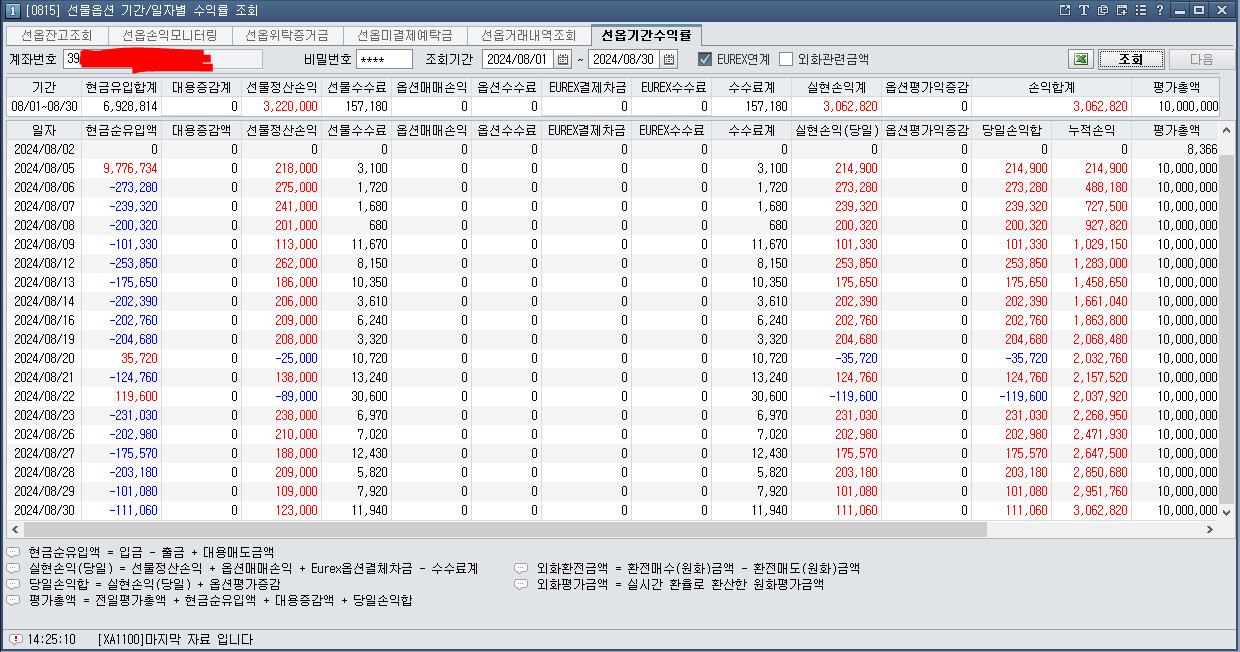Select the 2024/08/20 date row
This screenshot has width=1240, height=652.
pos(613,358)
